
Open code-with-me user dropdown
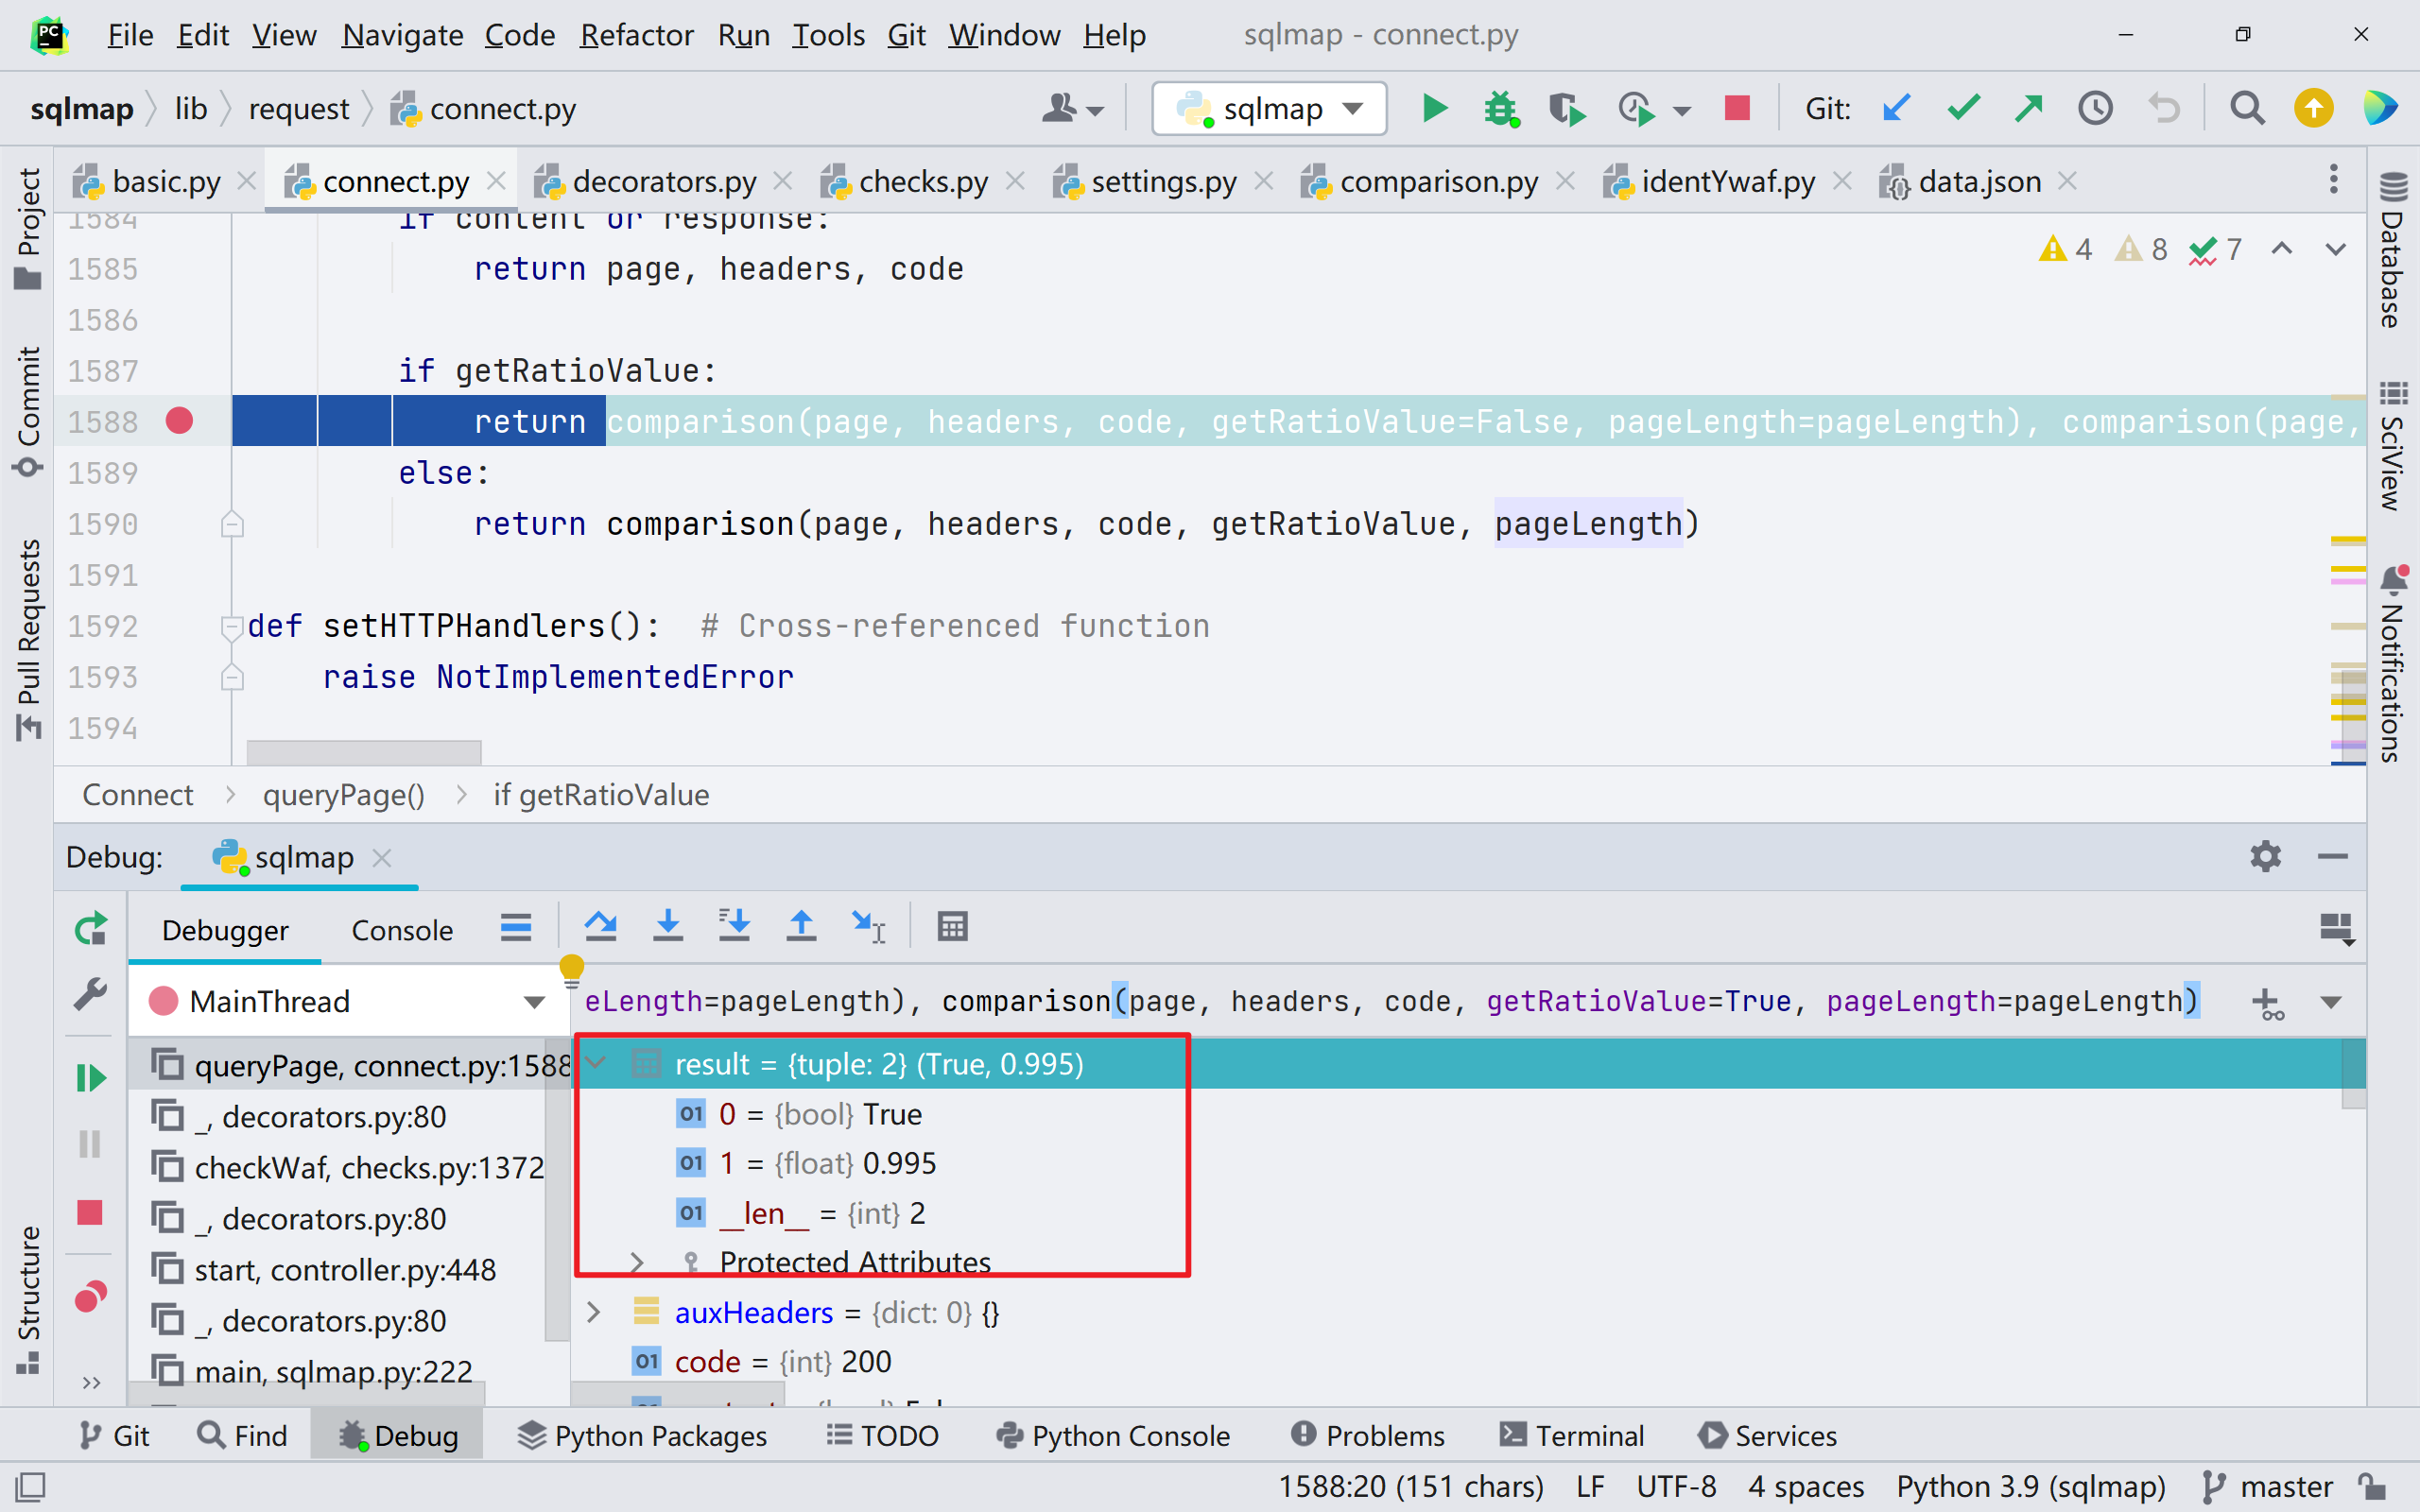(1073, 108)
